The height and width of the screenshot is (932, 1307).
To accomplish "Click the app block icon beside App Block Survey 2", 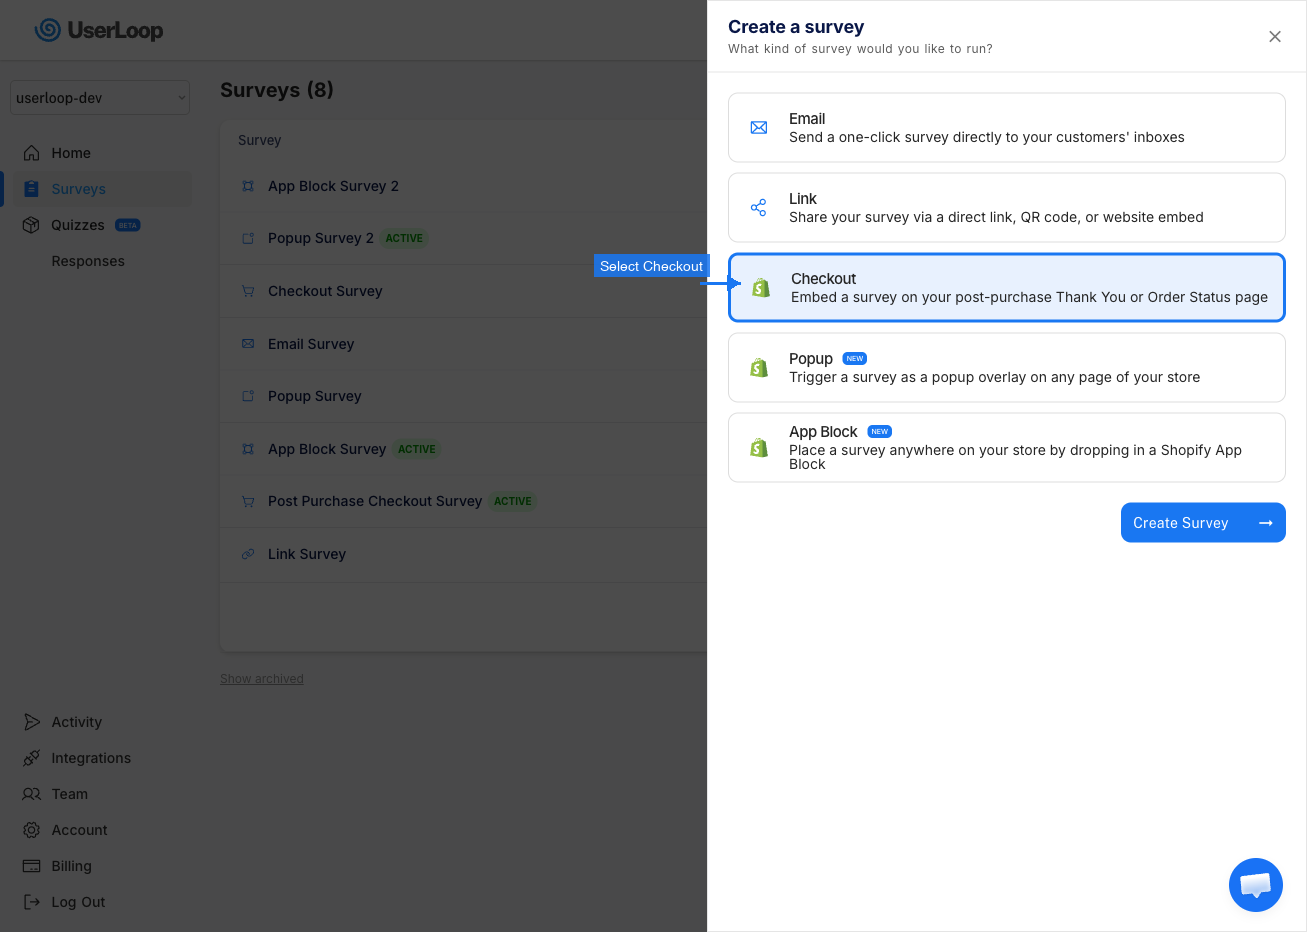I will point(247,186).
